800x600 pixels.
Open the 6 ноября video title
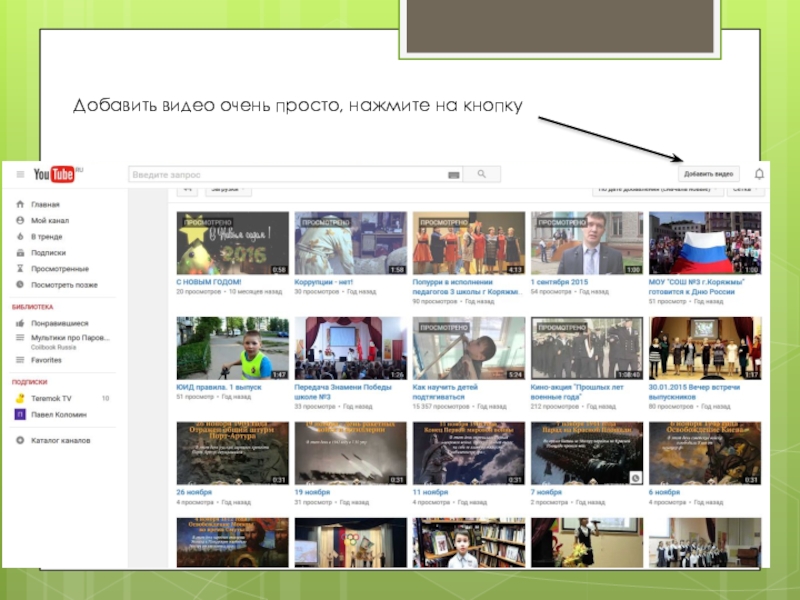(664, 492)
